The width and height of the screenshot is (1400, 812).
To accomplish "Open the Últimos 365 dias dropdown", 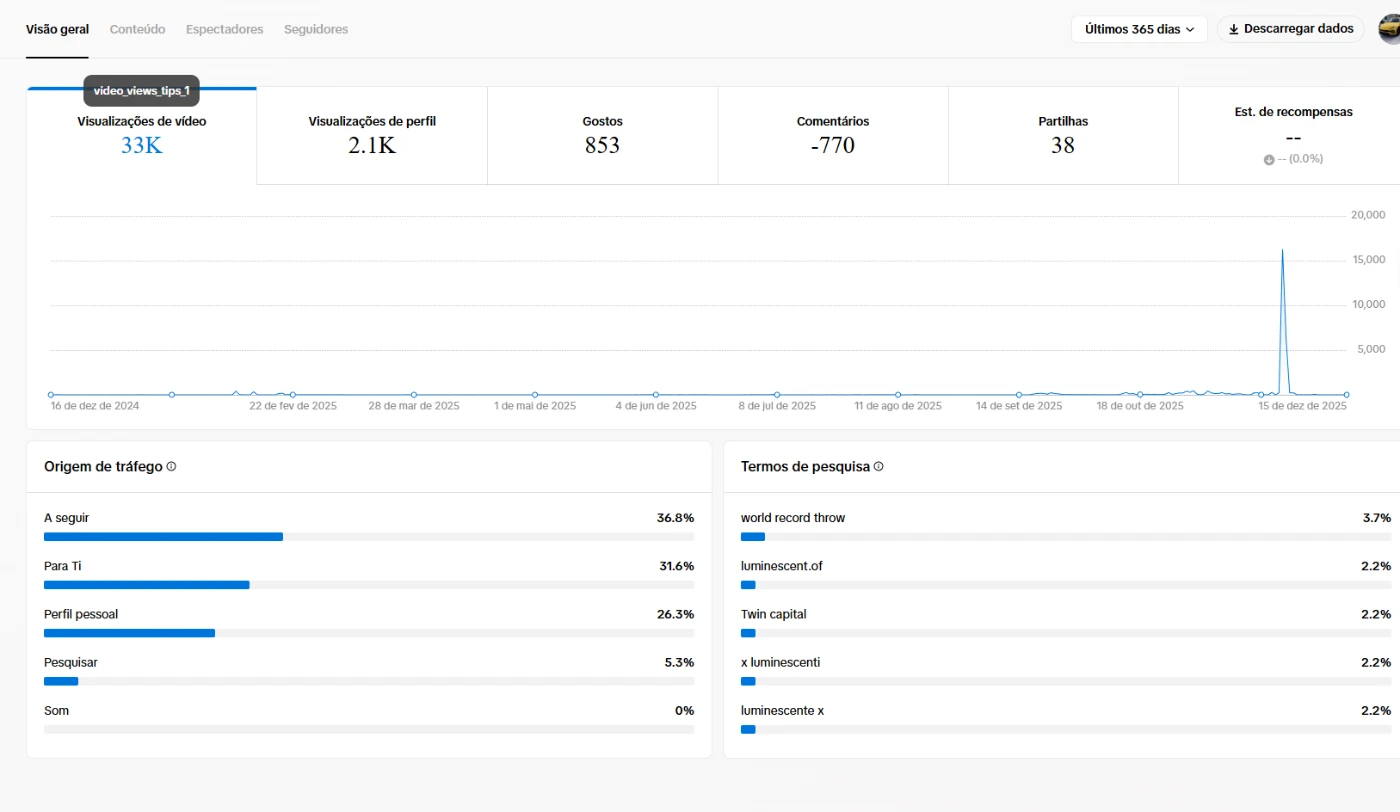I will click(1139, 30).
